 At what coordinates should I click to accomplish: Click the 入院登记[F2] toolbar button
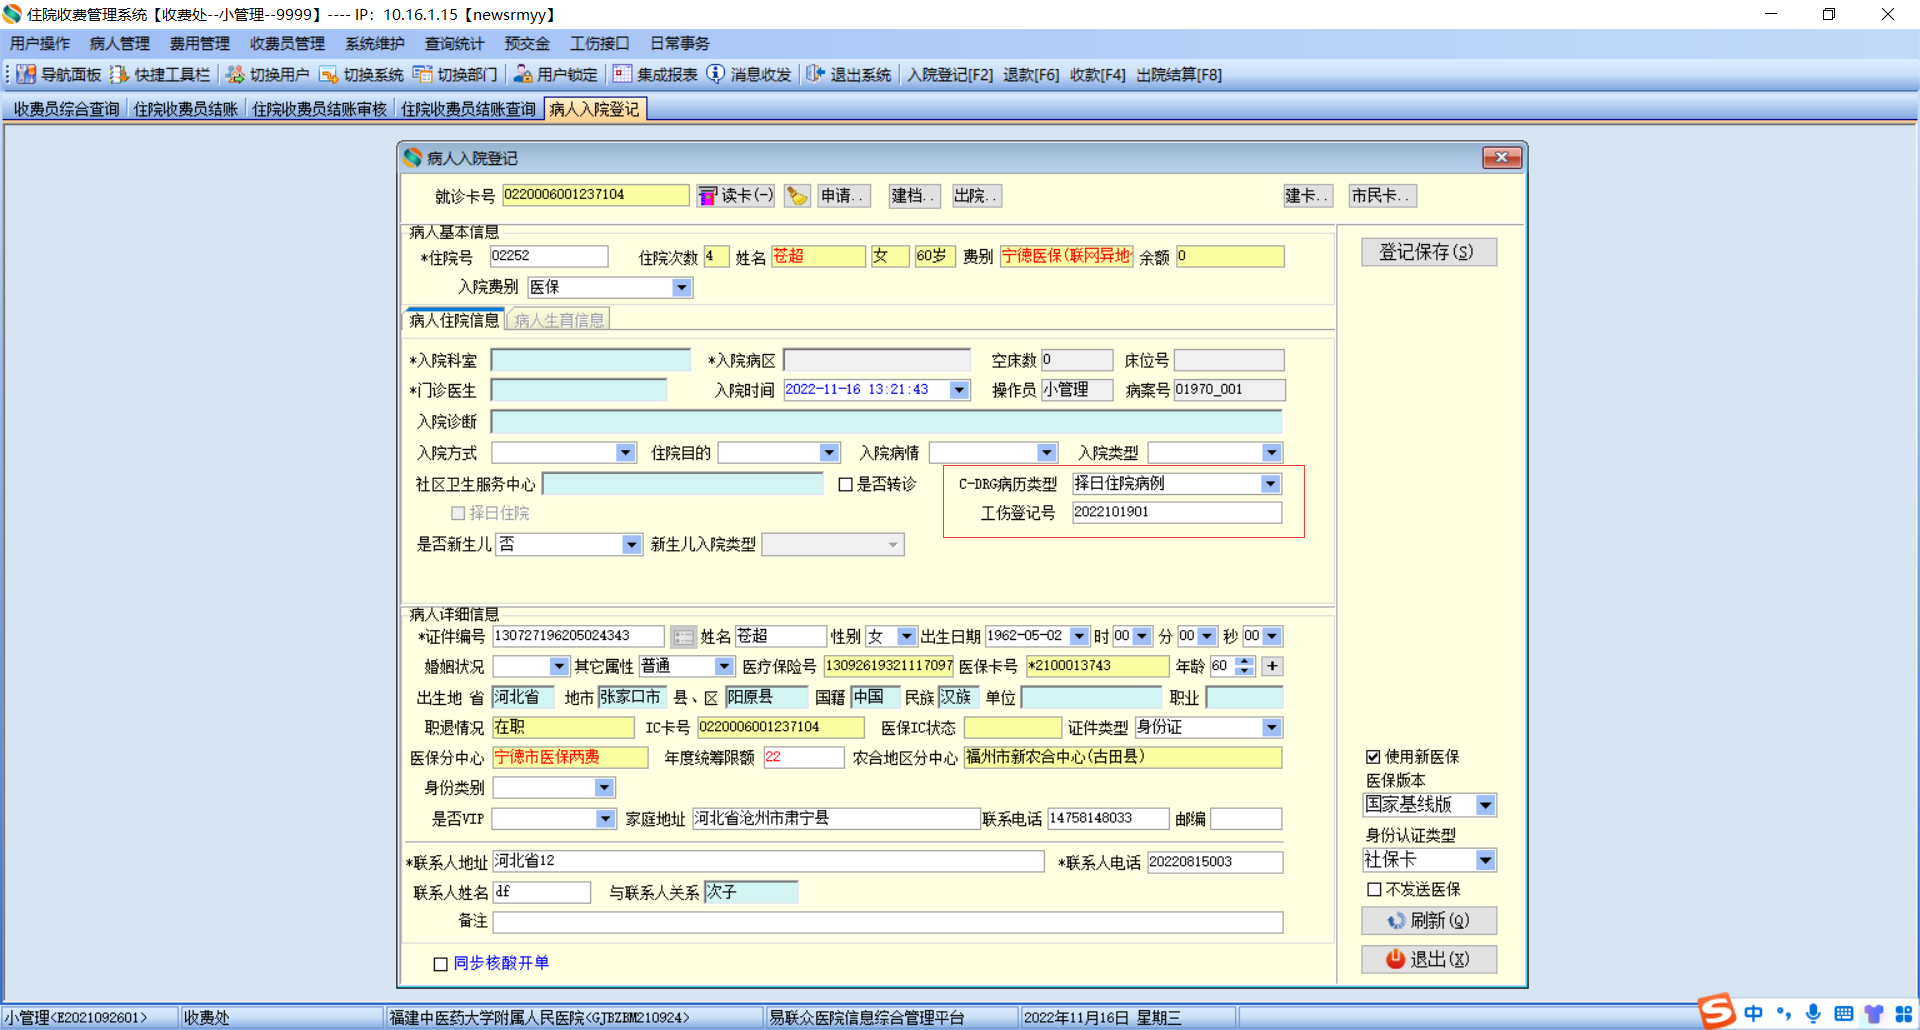pyautogui.click(x=950, y=75)
